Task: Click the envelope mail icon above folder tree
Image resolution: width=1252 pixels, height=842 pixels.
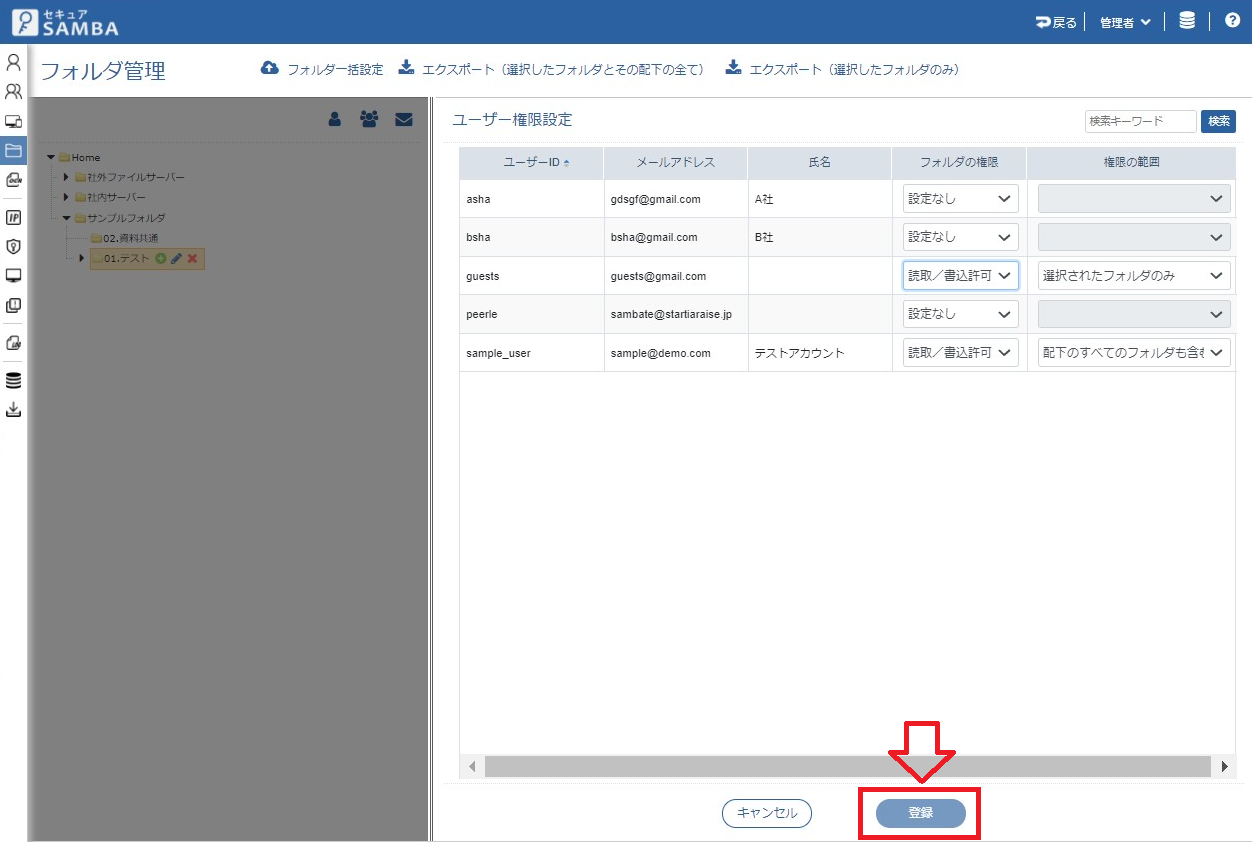Action: click(x=404, y=119)
